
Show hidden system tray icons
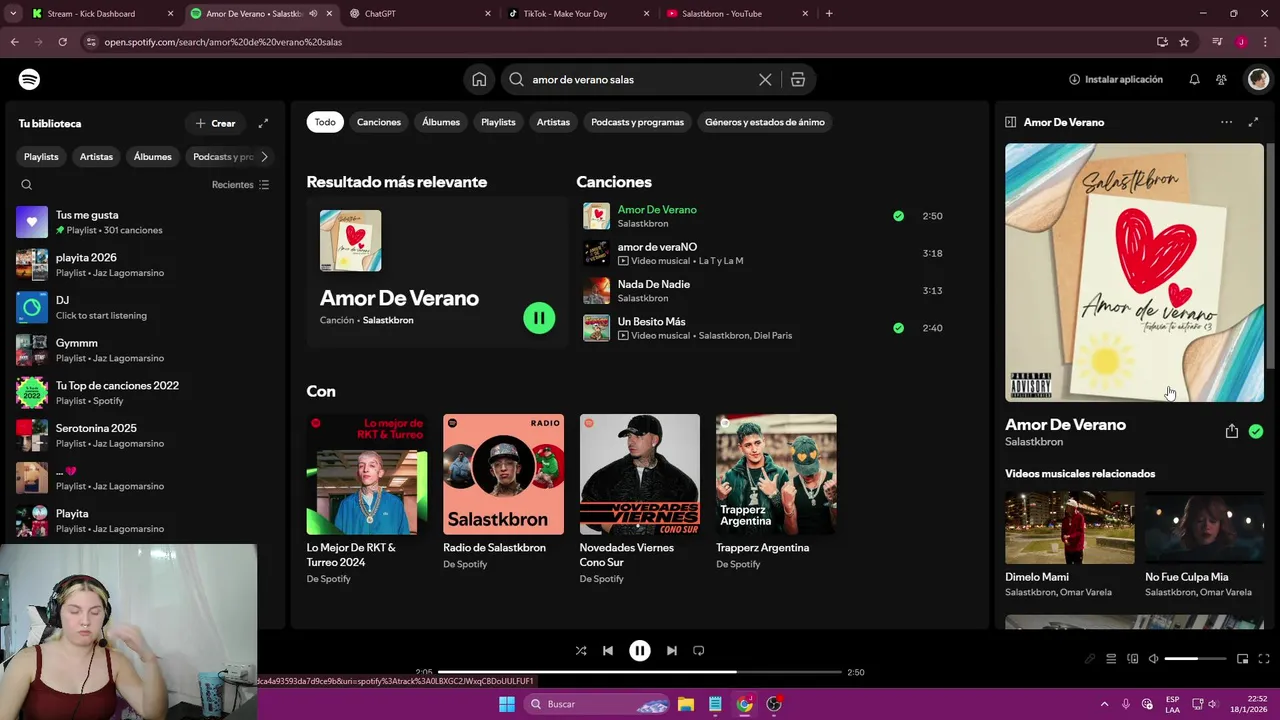(1104, 704)
